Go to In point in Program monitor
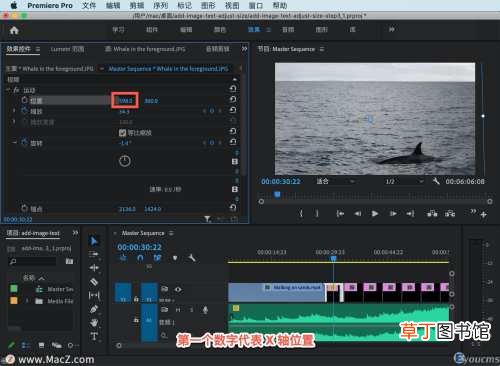This screenshot has width=500, height=366. pos(340,214)
